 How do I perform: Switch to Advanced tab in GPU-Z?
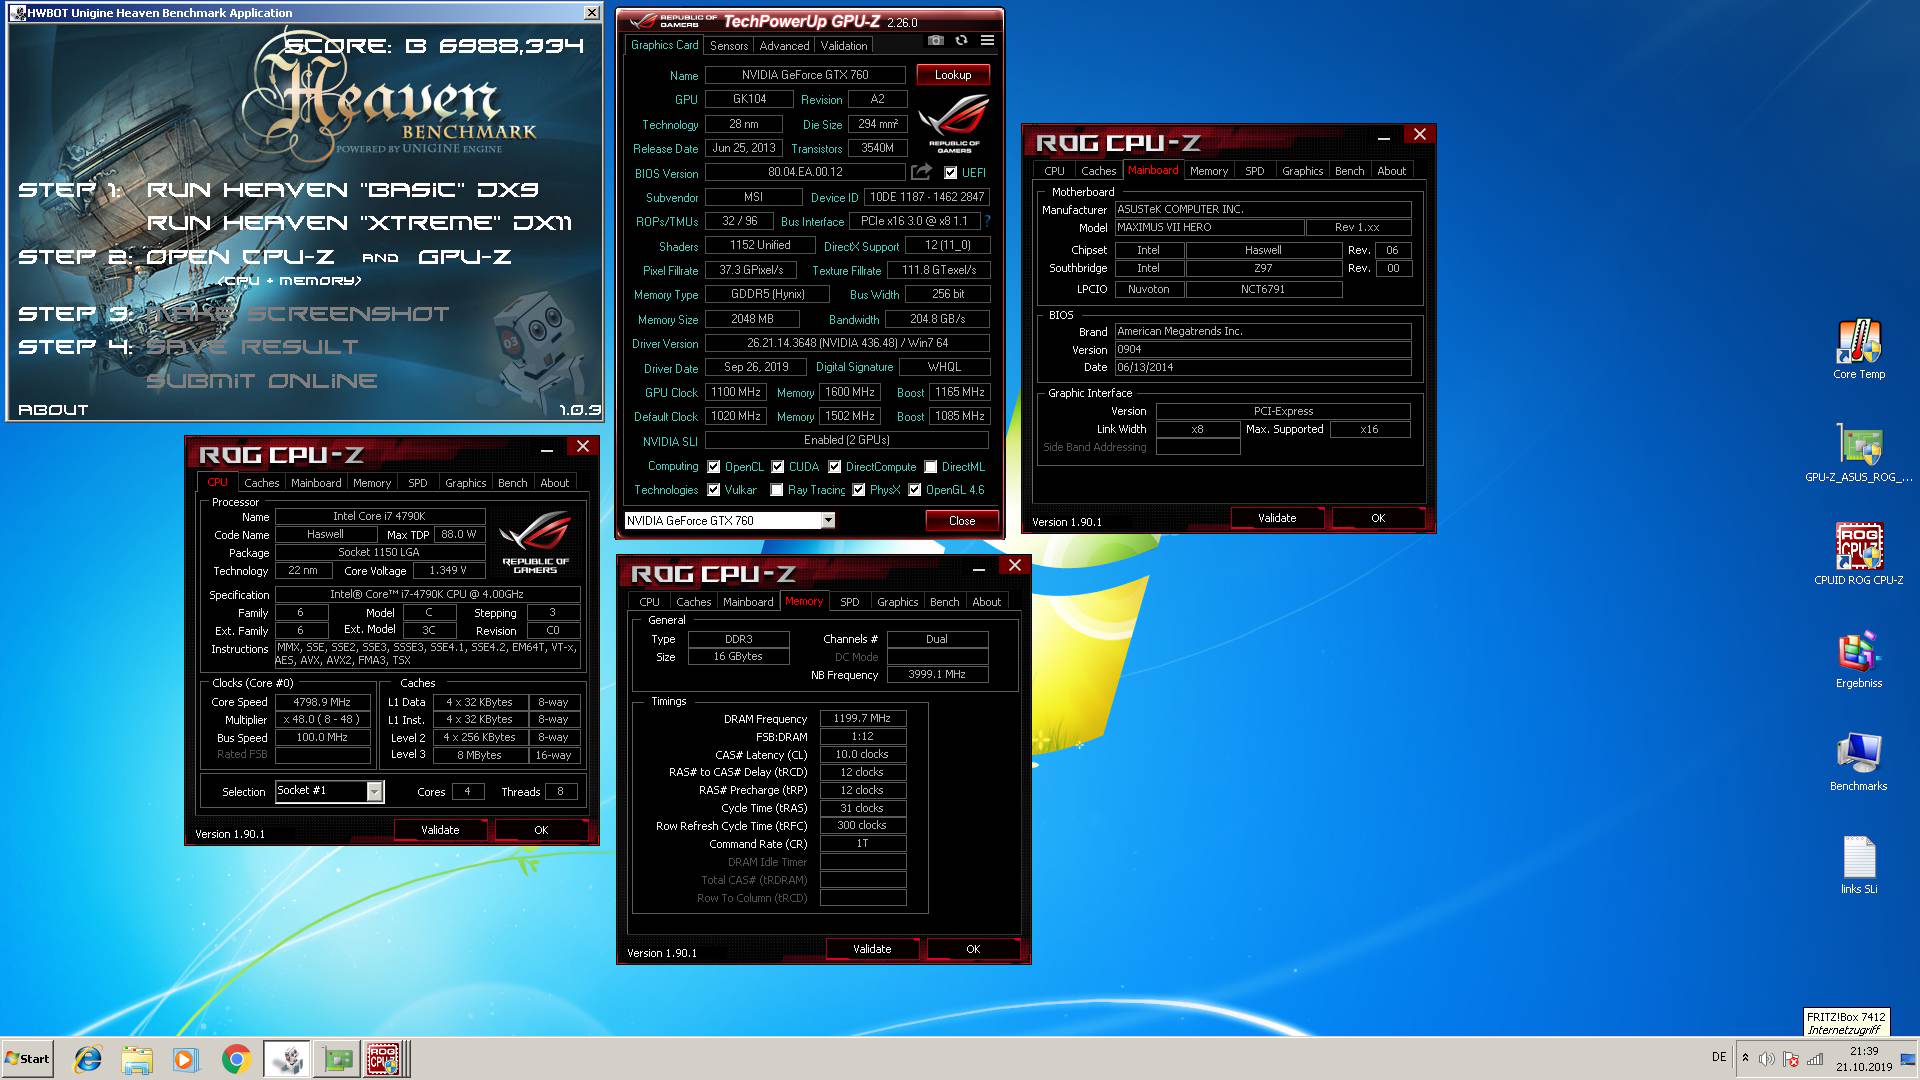click(x=784, y=46)
